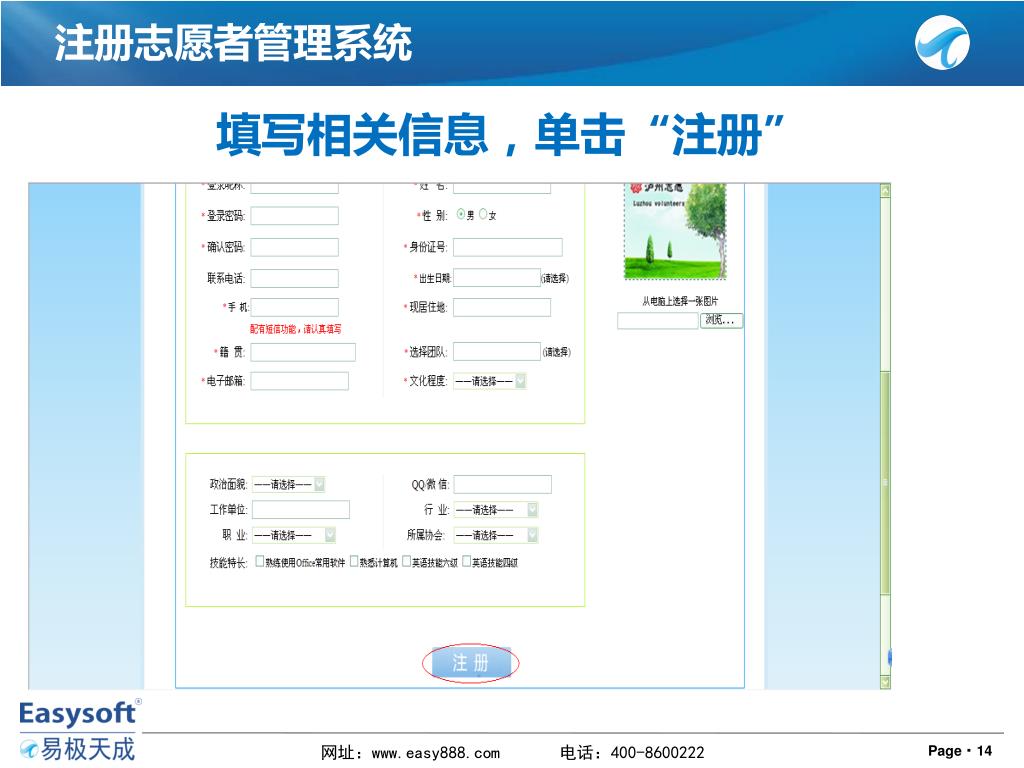Click the scrollbar down arrow
1024x768 pixels.
point(886,682)
